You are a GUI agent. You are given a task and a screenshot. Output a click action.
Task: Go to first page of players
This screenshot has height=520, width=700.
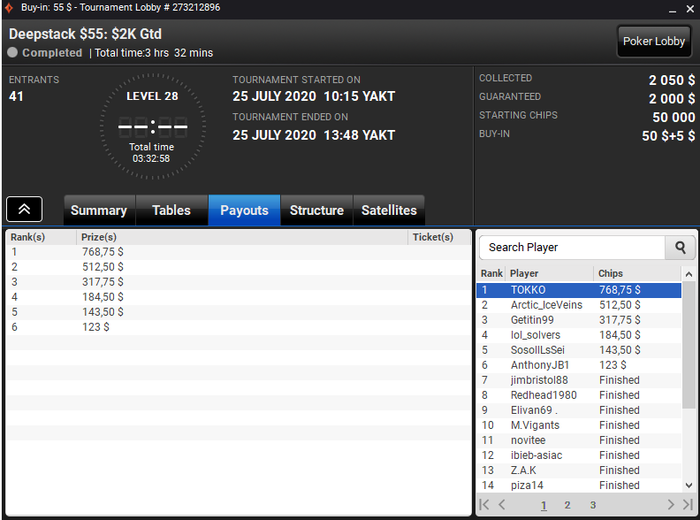[x=484, y=505]
